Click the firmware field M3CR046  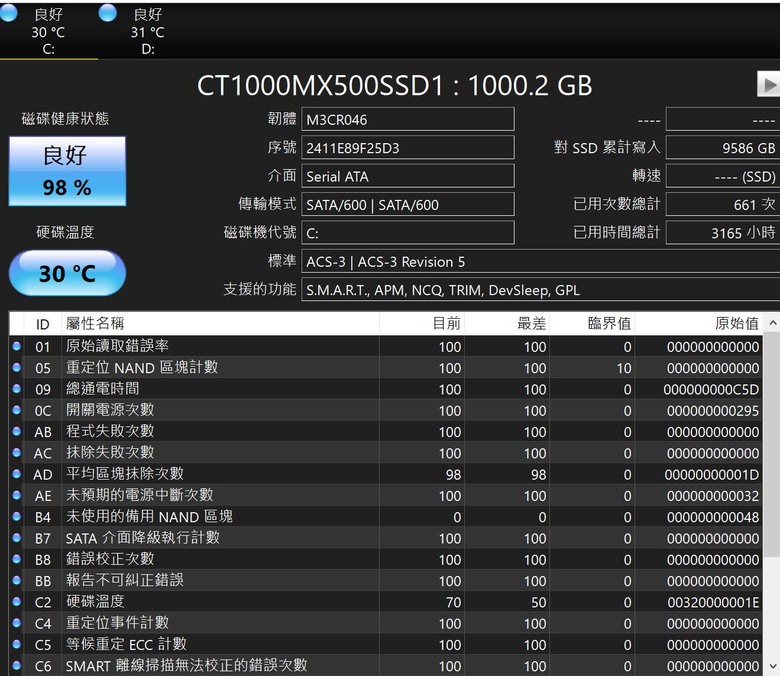(x=408, y=120)
